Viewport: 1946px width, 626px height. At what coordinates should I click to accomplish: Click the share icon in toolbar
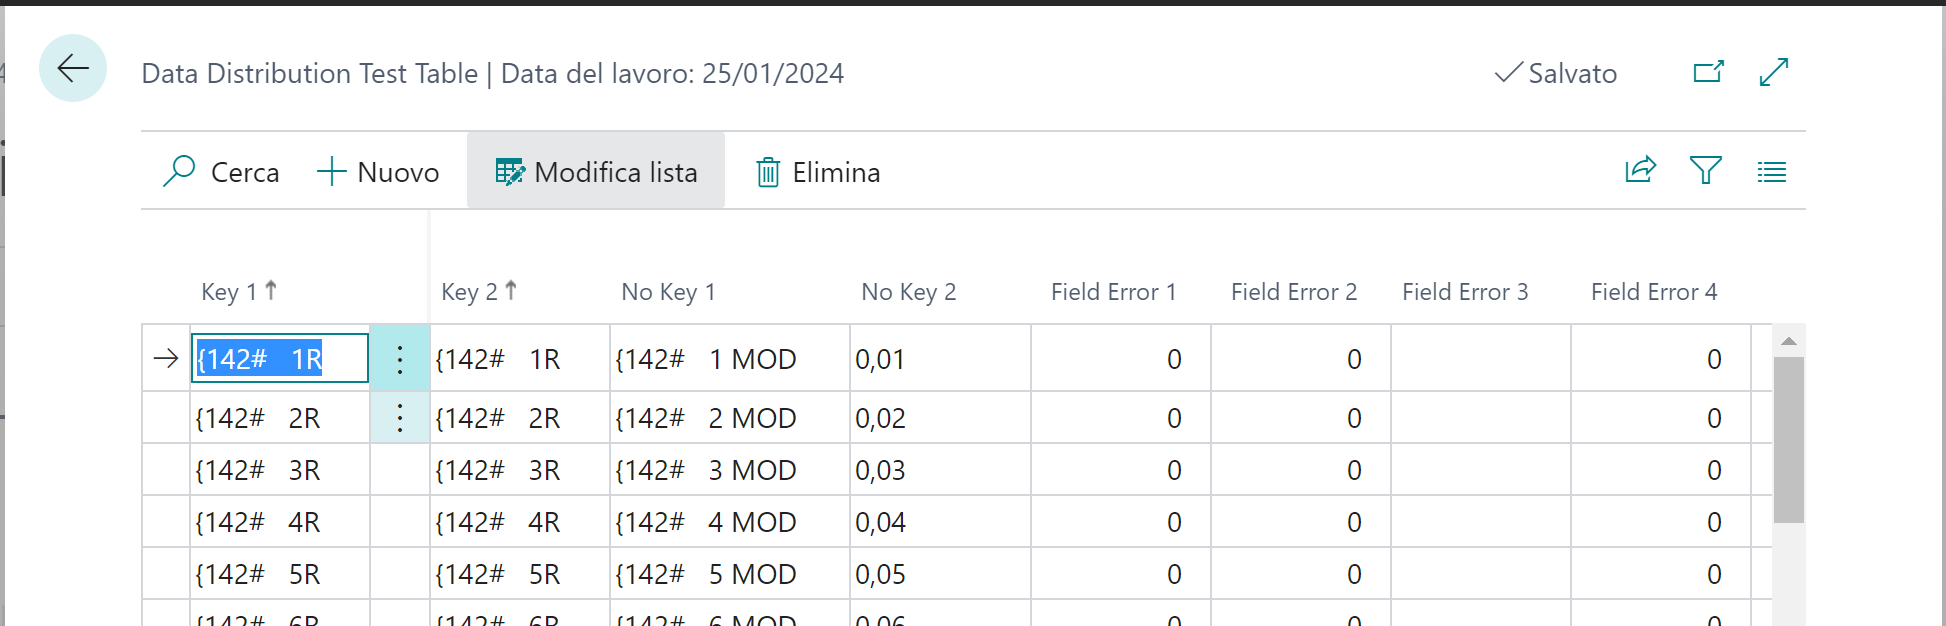(1640, 171)
